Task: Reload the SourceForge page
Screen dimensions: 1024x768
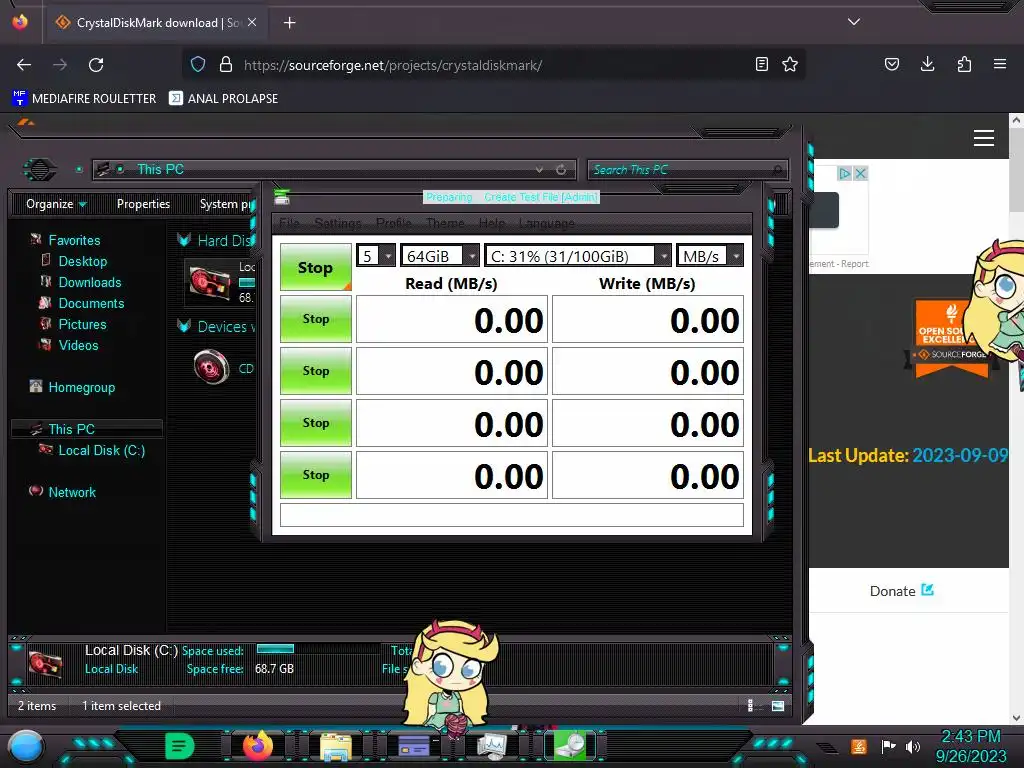Action: coord(96,65)
